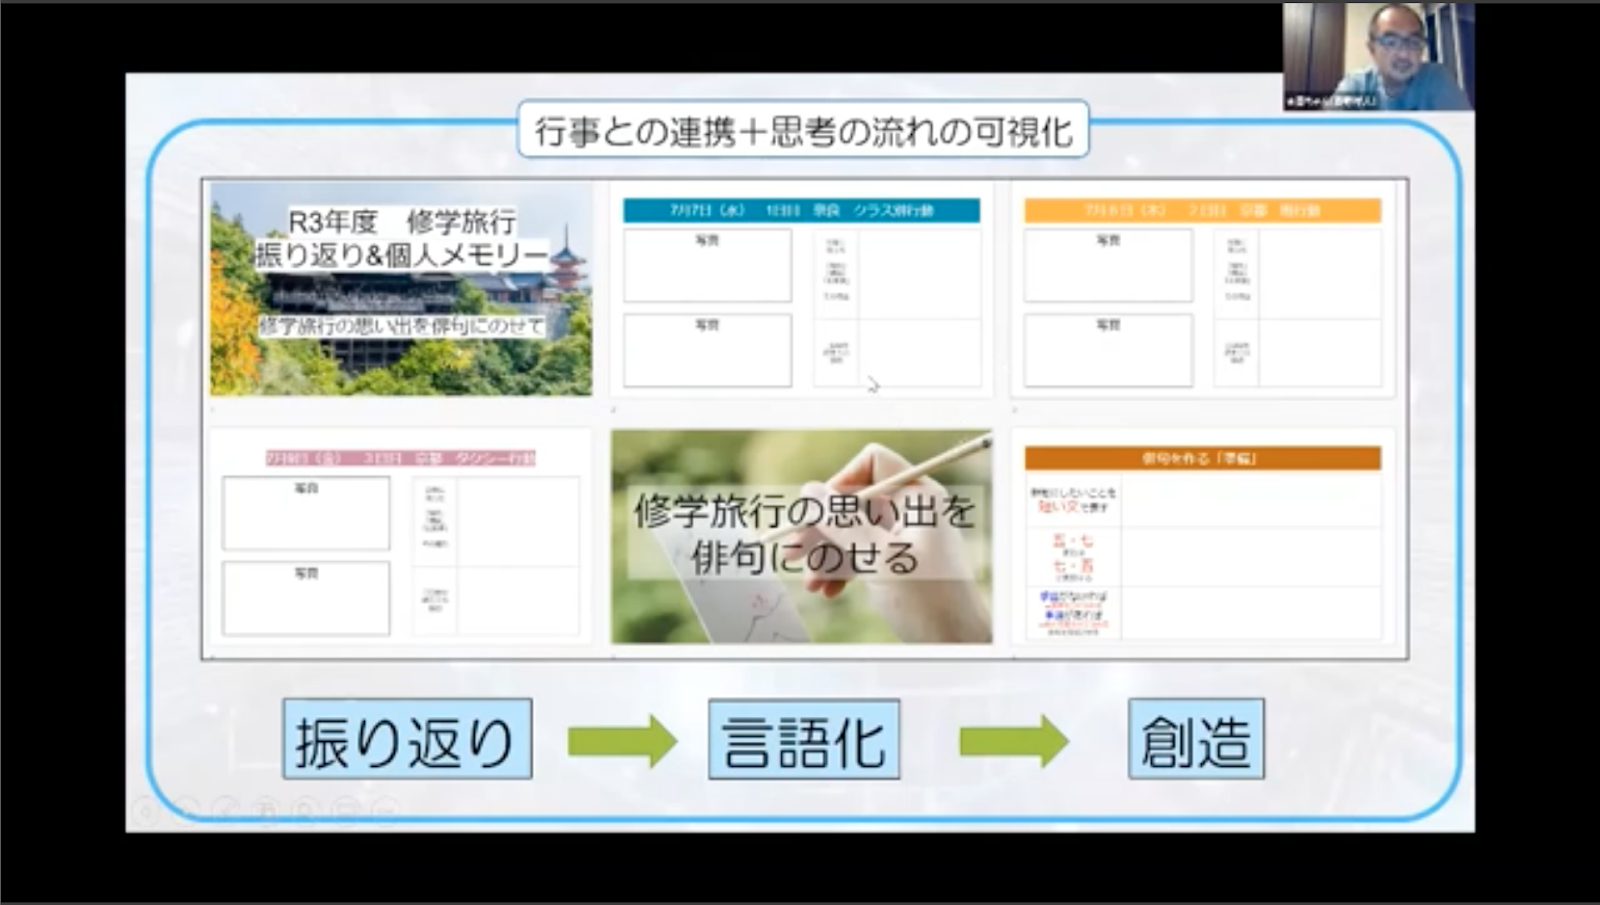Click the 創造 box

click(x=1196, y=739)
